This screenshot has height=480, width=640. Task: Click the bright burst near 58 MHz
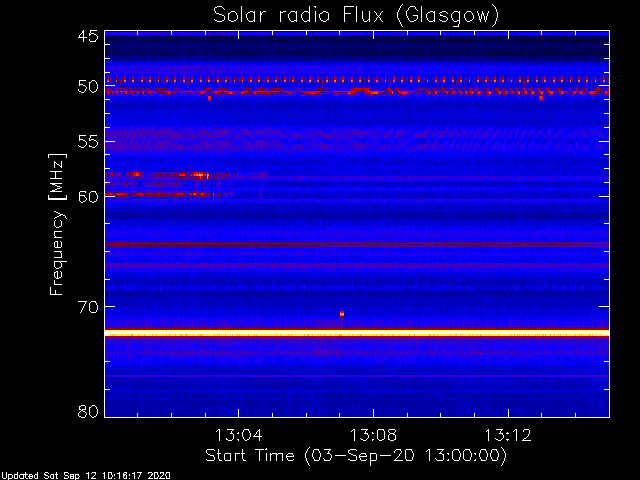click(199, 175)
